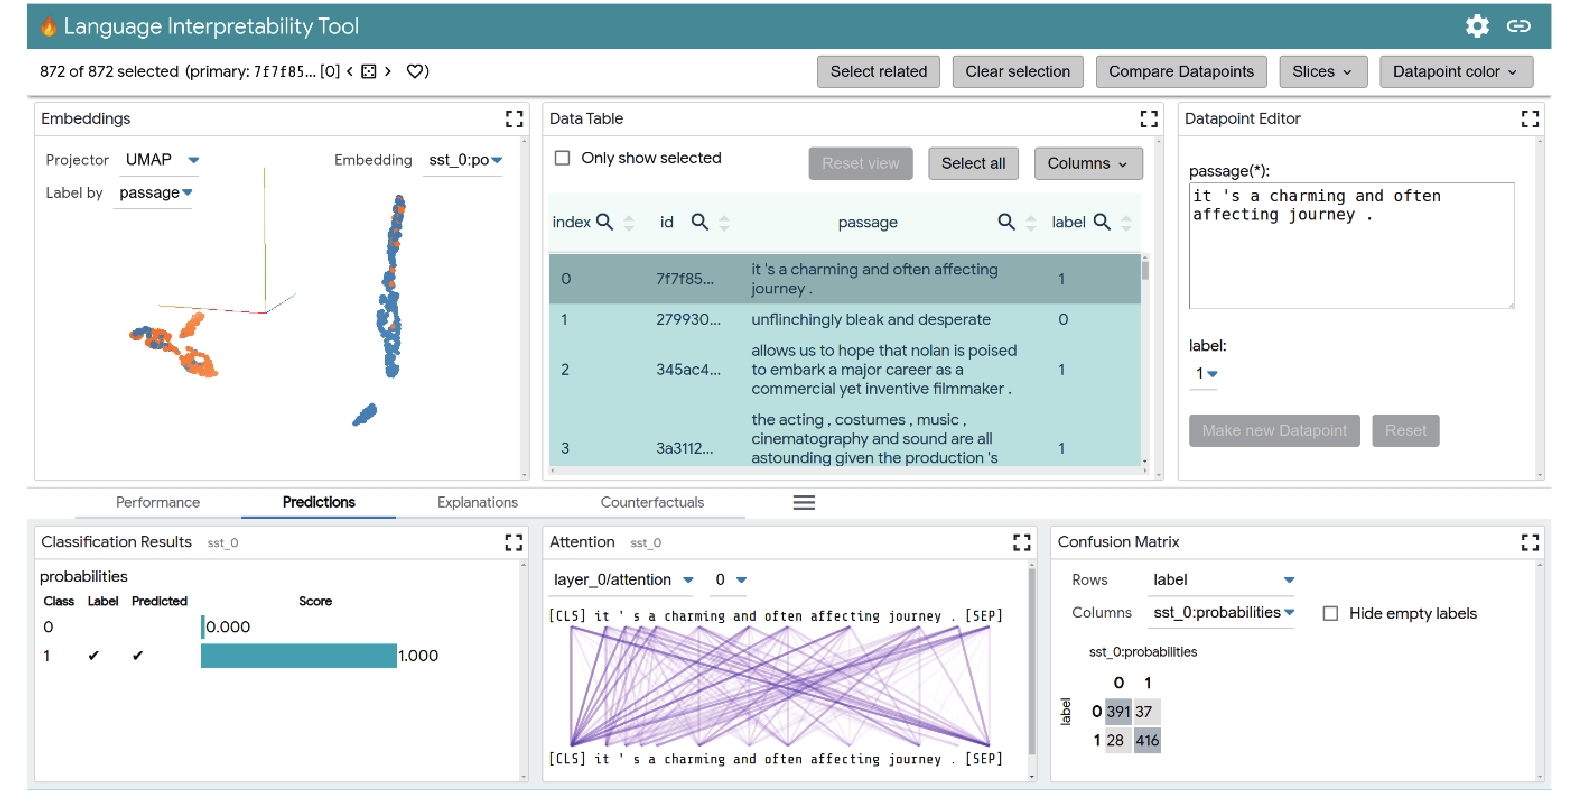This screenshot has height=791, width=1575.
Task: Change the label value dropdown in editor
Action: pyautogui.click(x=1206, y=374)
